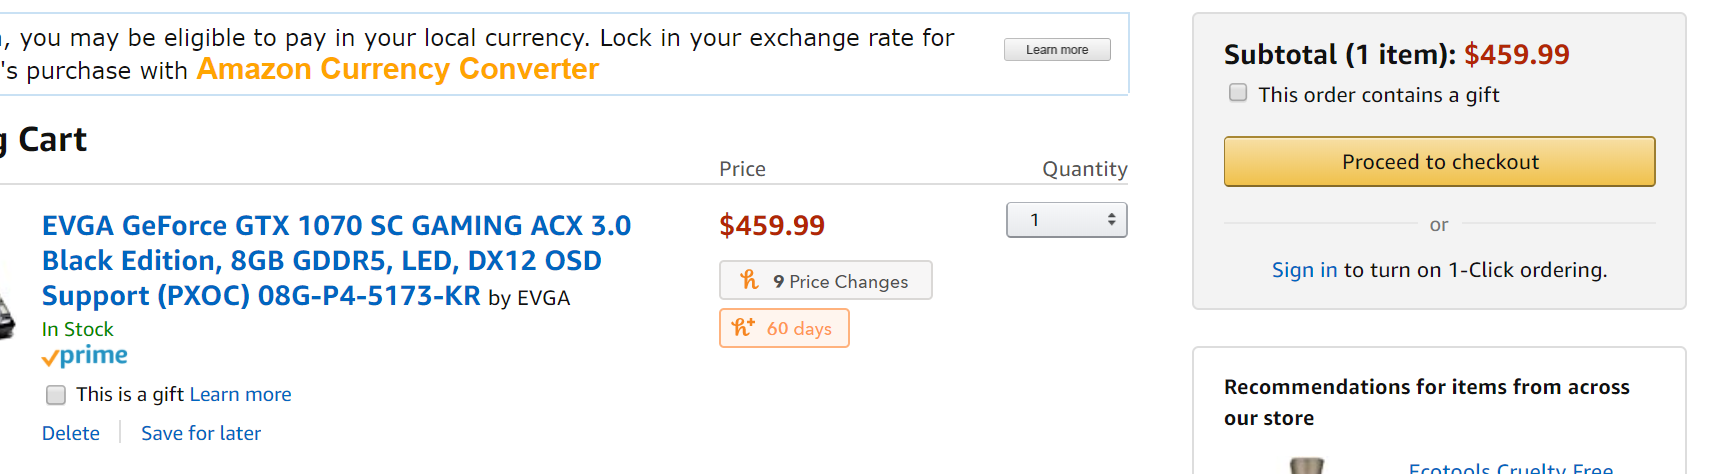Click the Prime logo under In Stock
The width and height of the screenshot is (1709, 474).
(85, 356)
